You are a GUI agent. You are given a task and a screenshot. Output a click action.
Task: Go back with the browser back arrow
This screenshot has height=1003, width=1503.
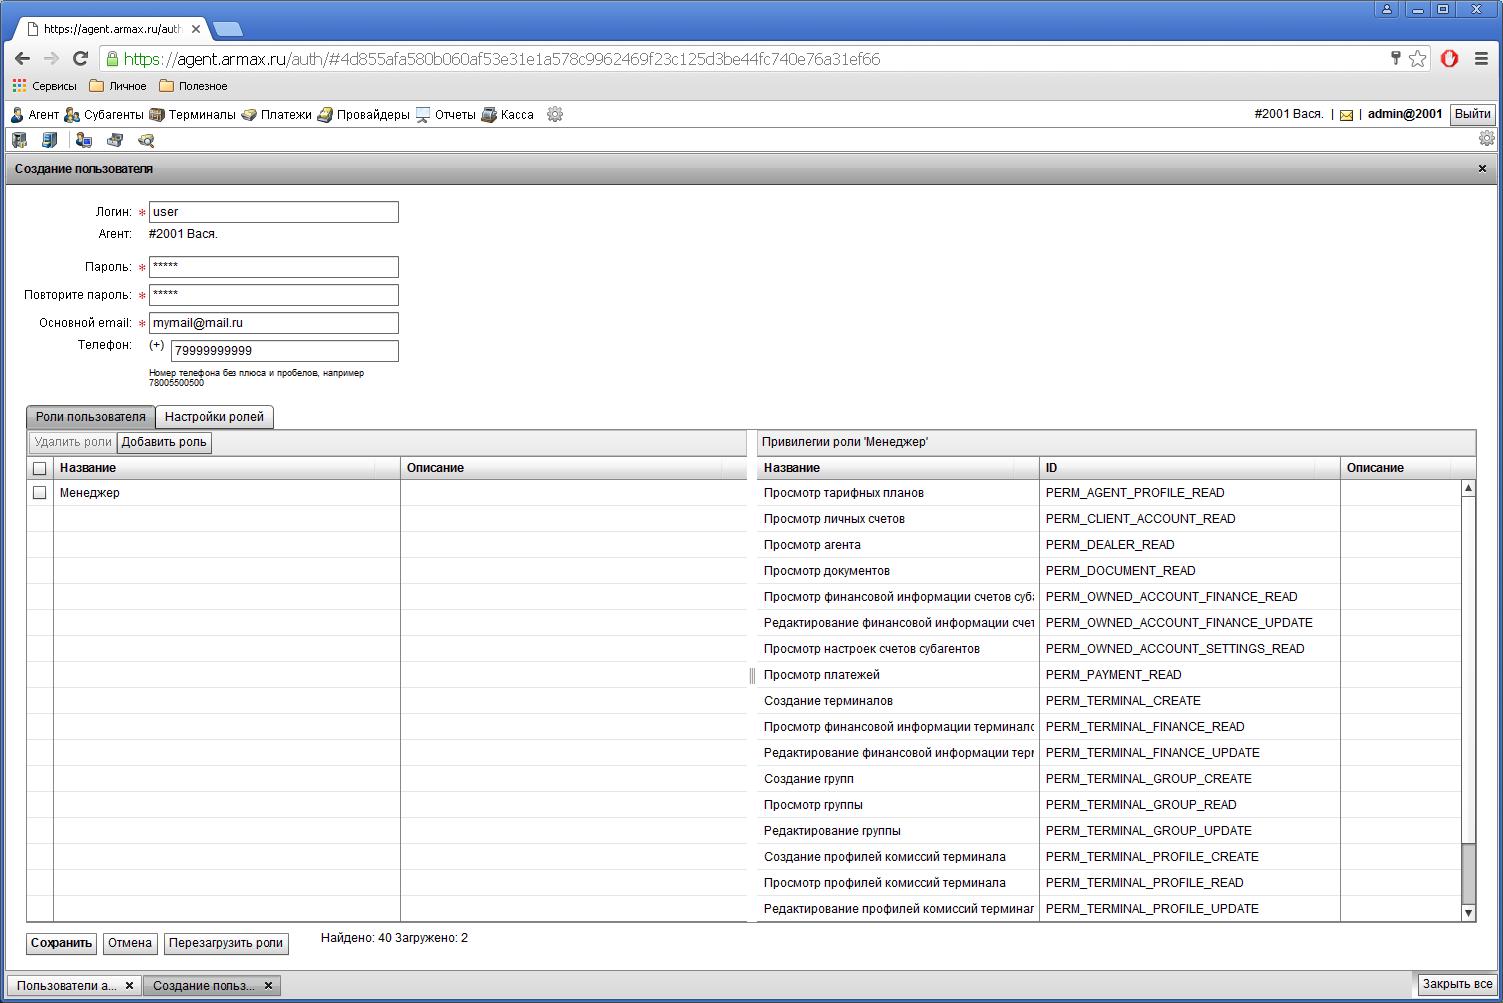pos(22,59)
